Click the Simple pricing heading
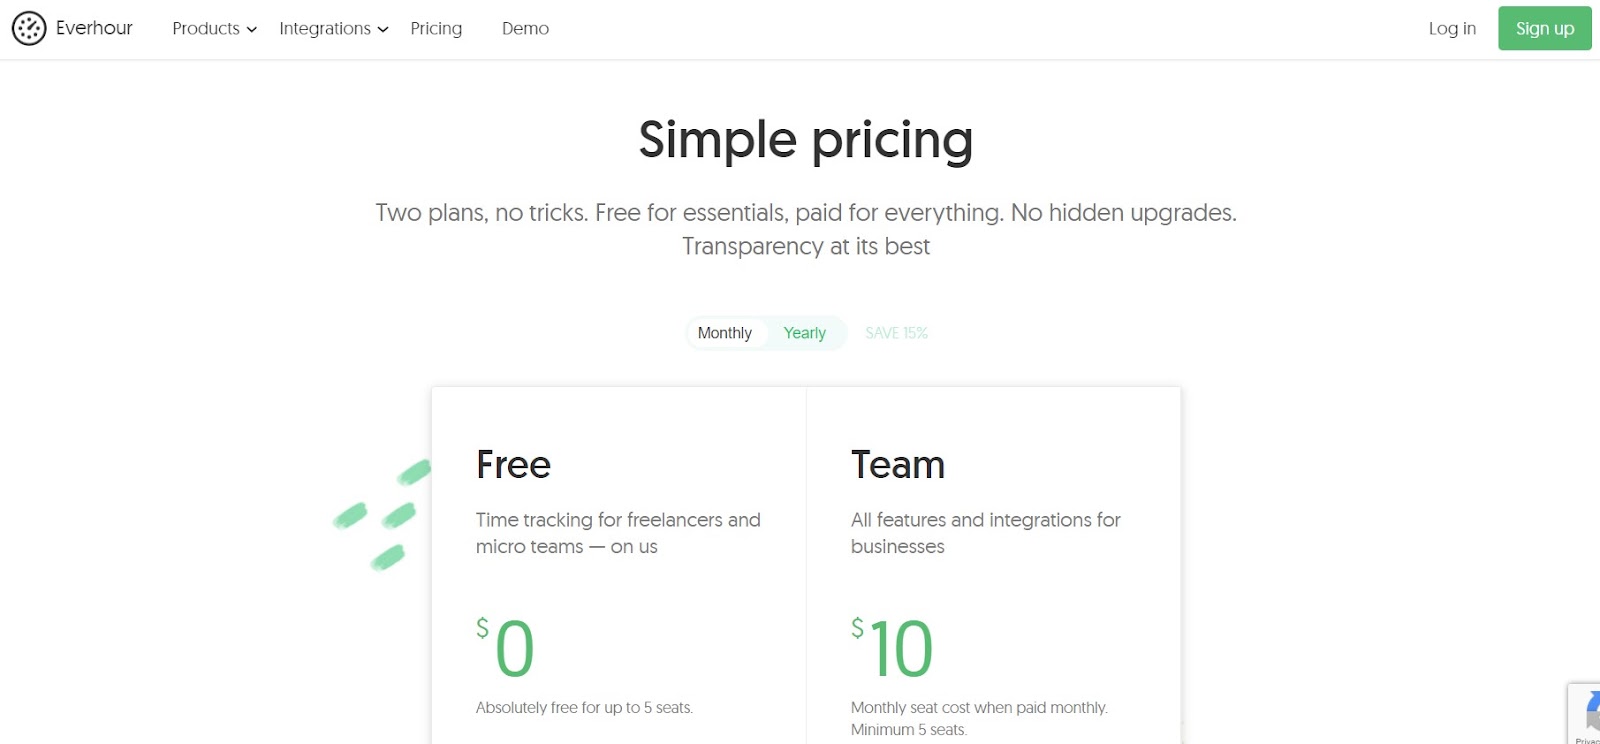This screenshot has height=744, width=1600. pyautogui.click(x=805, y=140)
